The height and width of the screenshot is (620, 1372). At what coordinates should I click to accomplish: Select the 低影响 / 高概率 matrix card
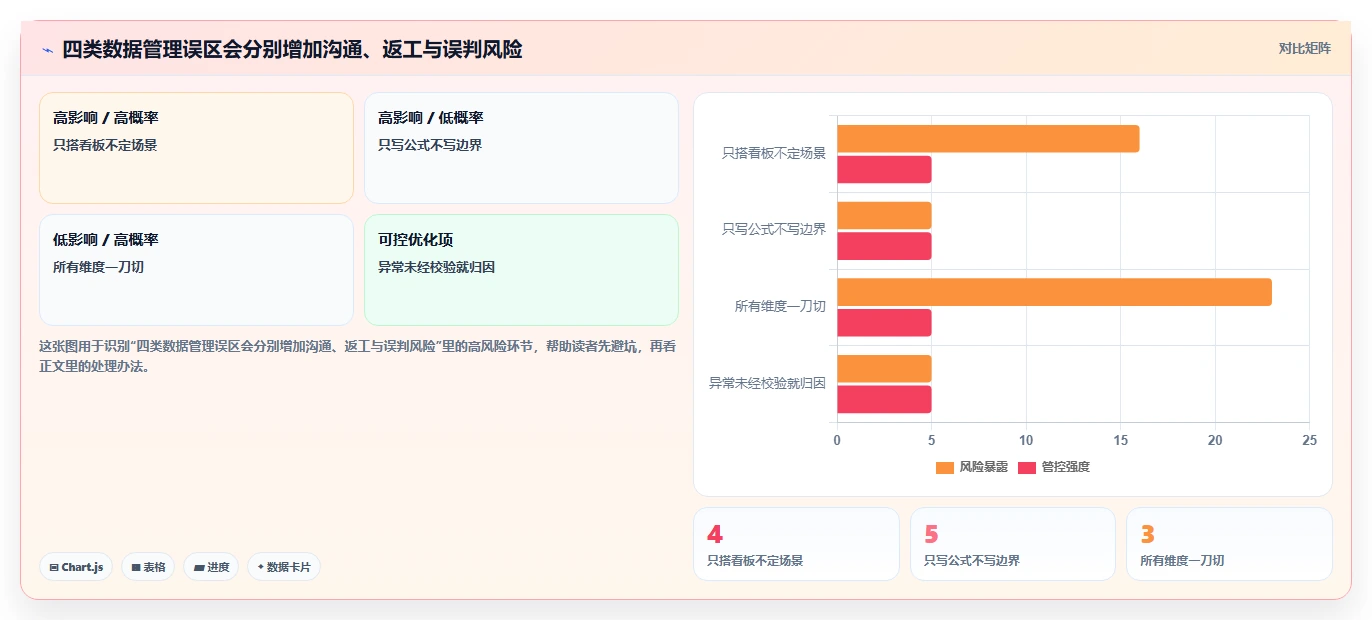(196, 270)
